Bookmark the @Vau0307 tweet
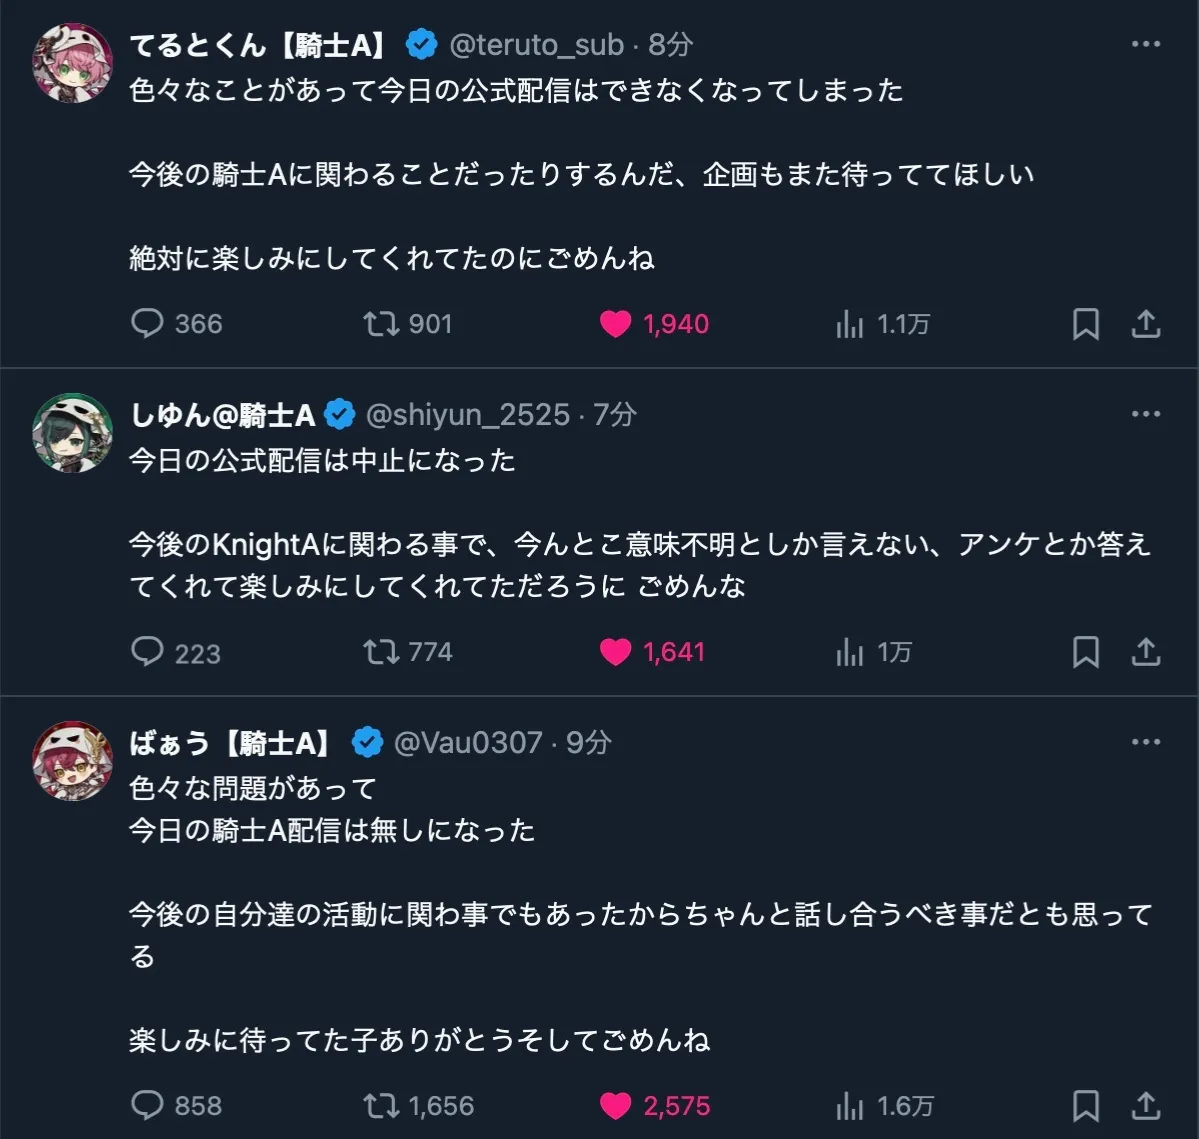Viewport: 1199px width, 1139px height. 1085,1105
